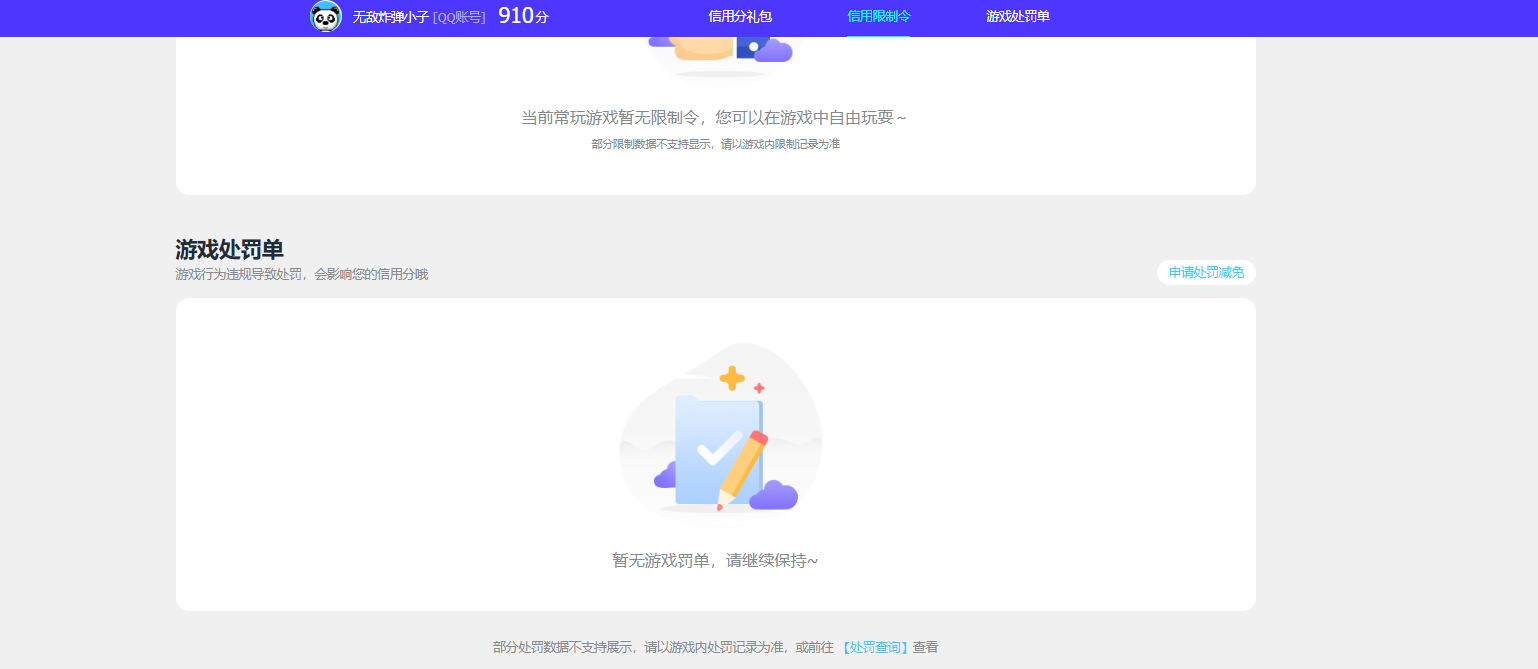Click the 当前常玩游戏暂无限制令 message

tap(715, 118)
